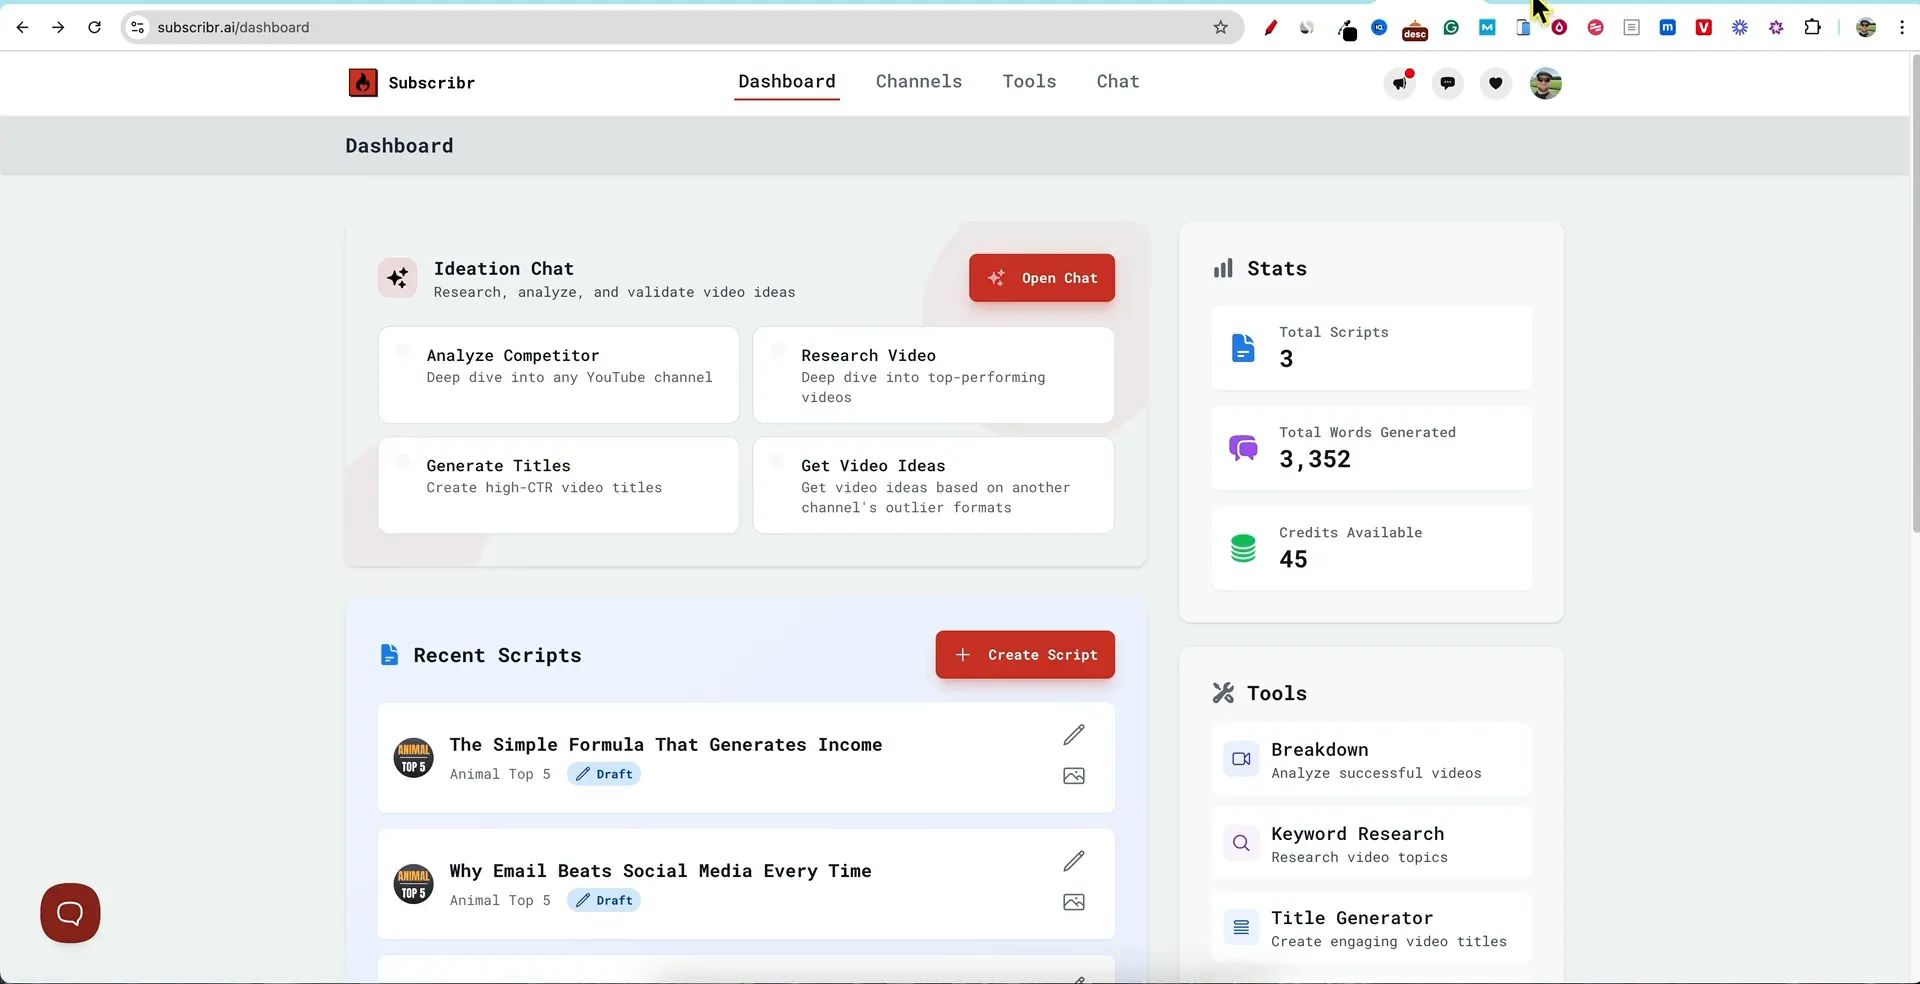Open the user profile avatar menu

tap(1546, 83)
